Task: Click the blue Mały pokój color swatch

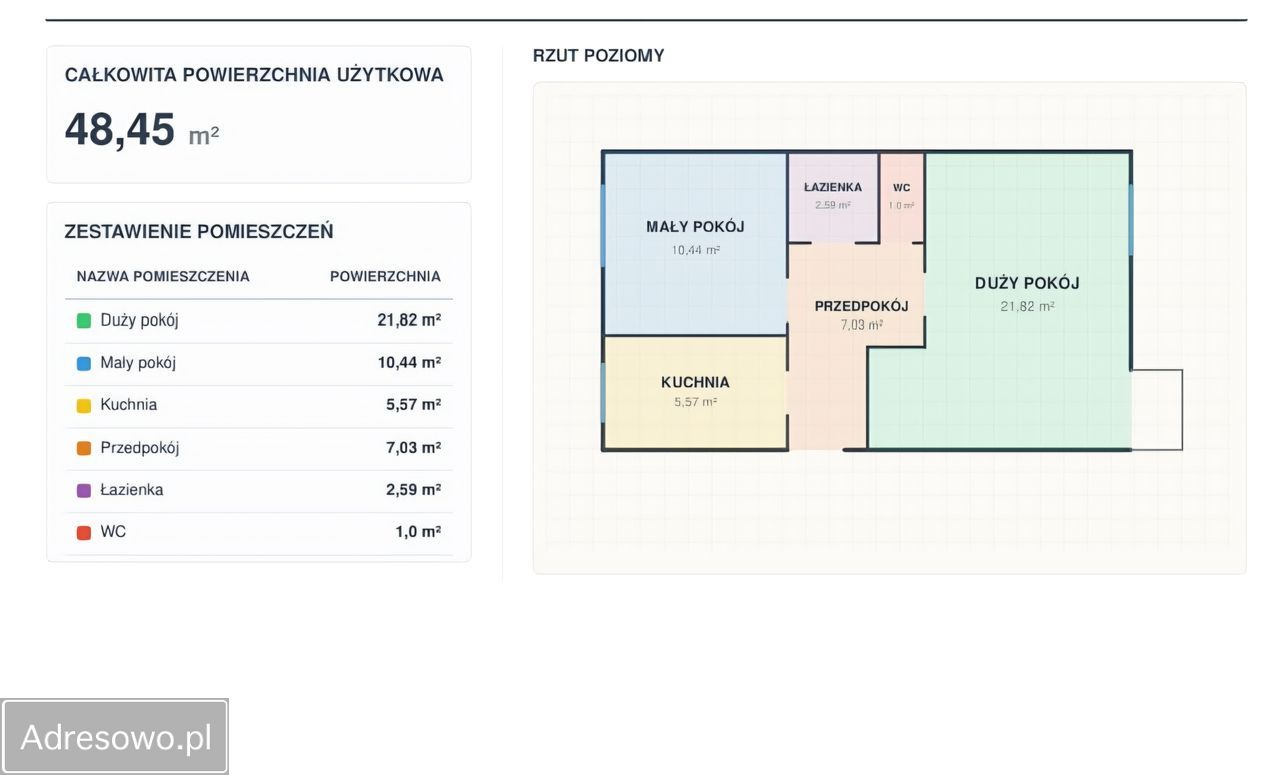Action: 84,363
